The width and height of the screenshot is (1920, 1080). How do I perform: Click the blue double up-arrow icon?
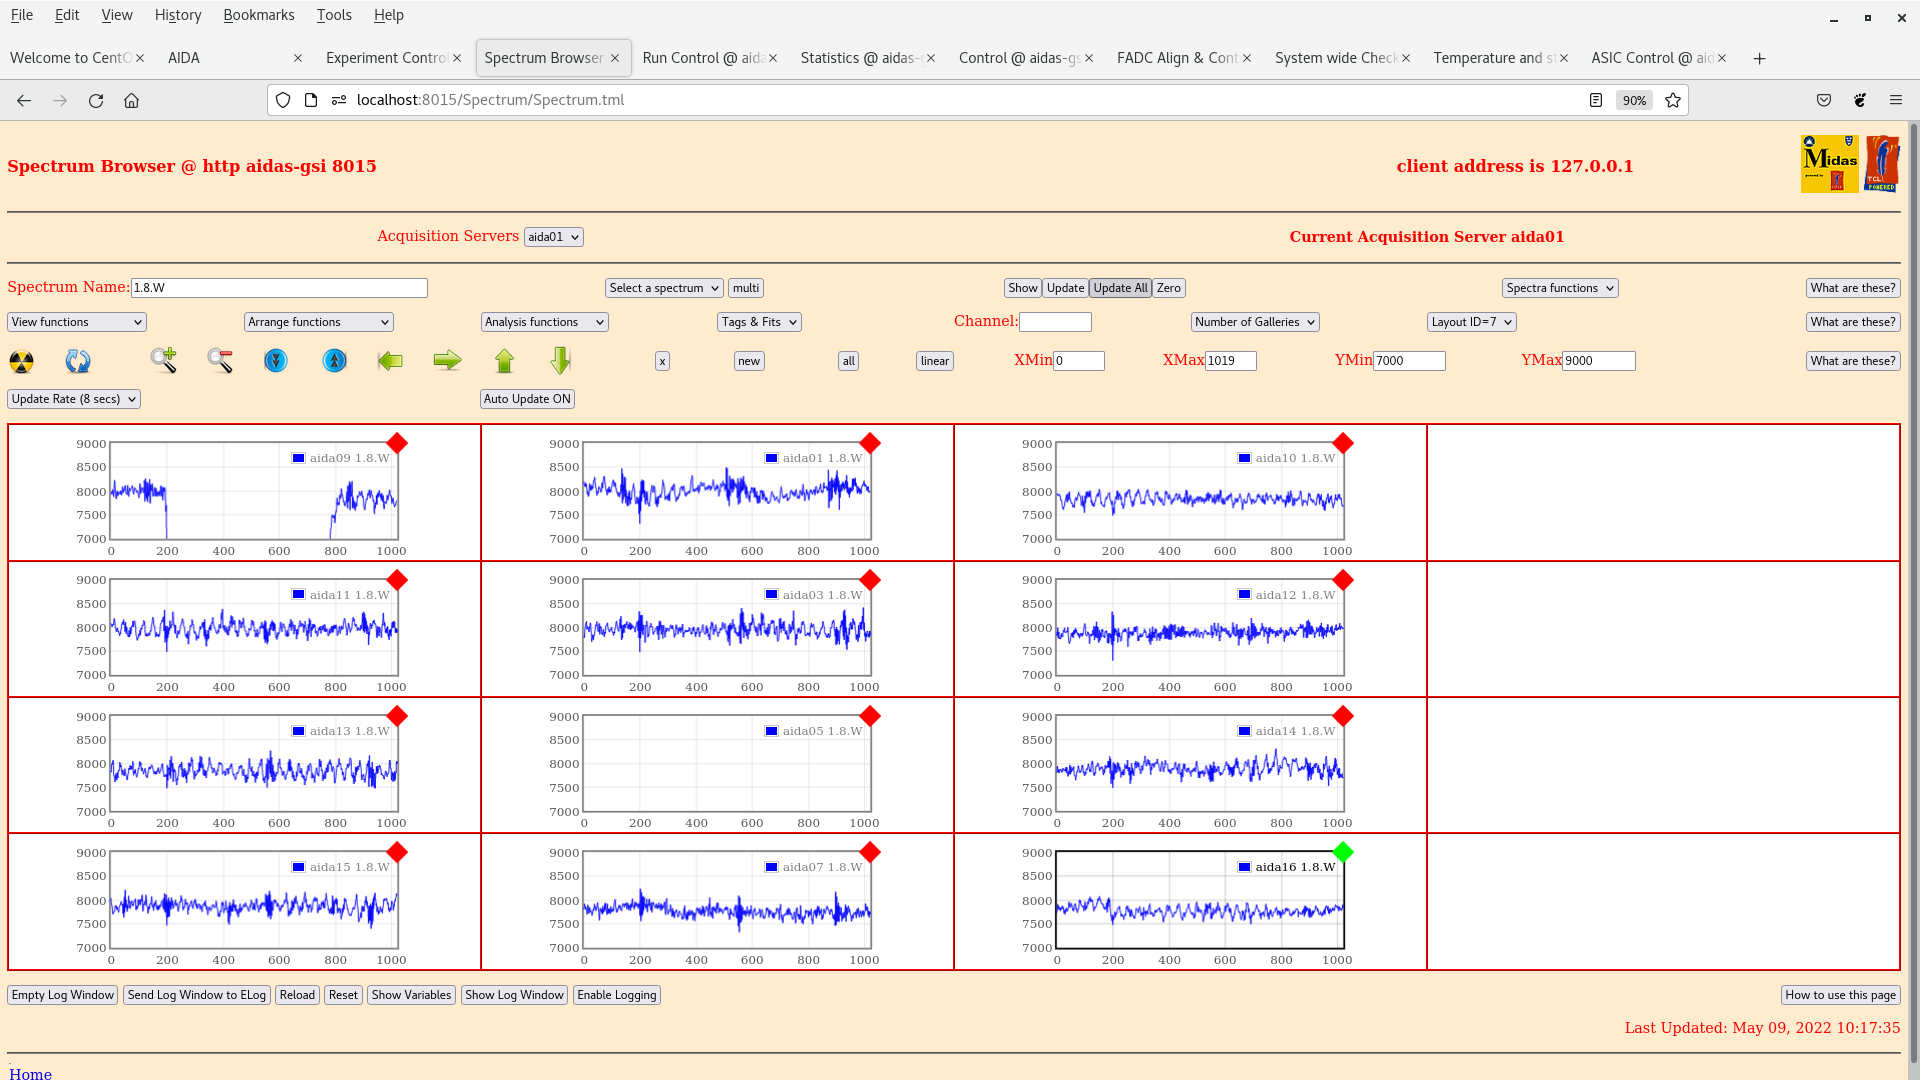(x=334, y=360)
